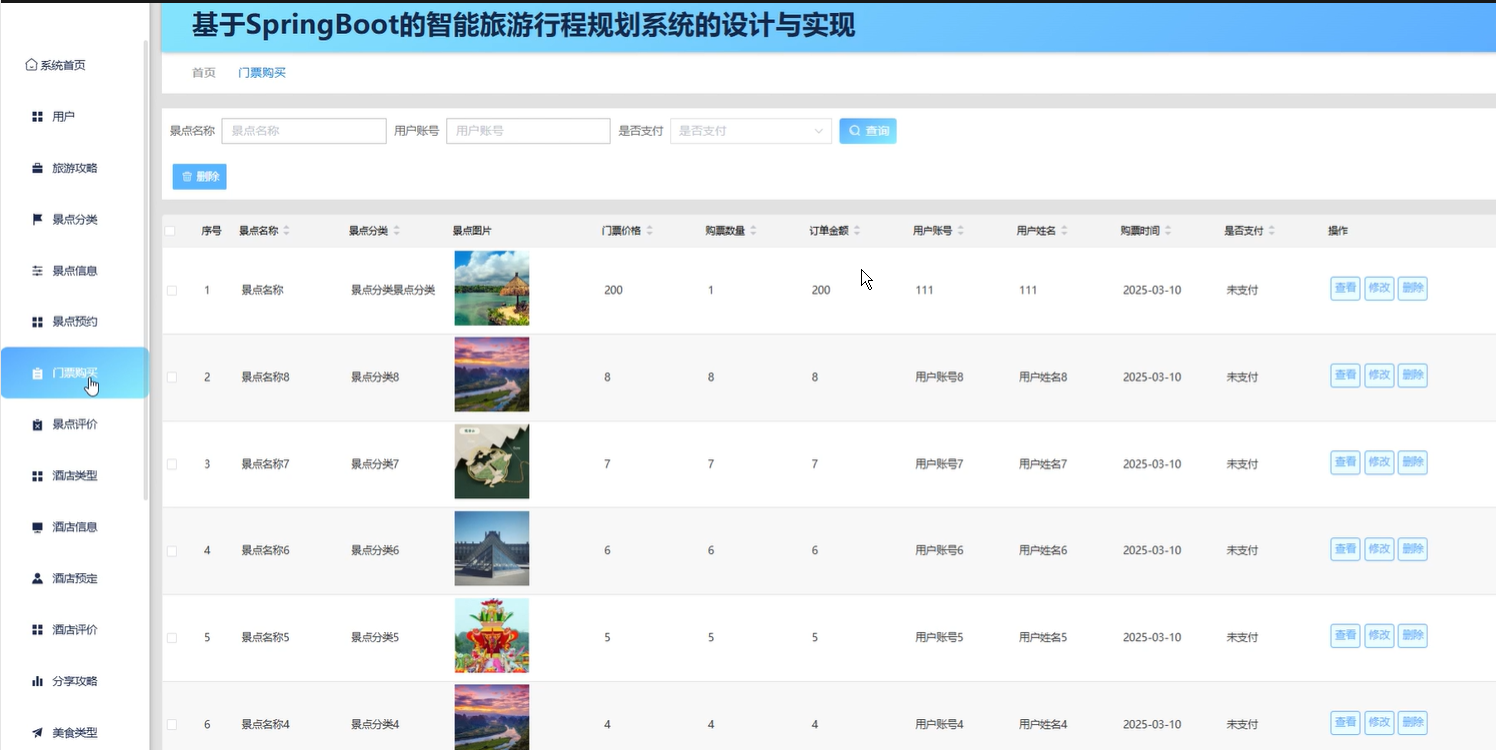
Task: Sort by 门票价格 column arrows
Action: pos(650,231)
